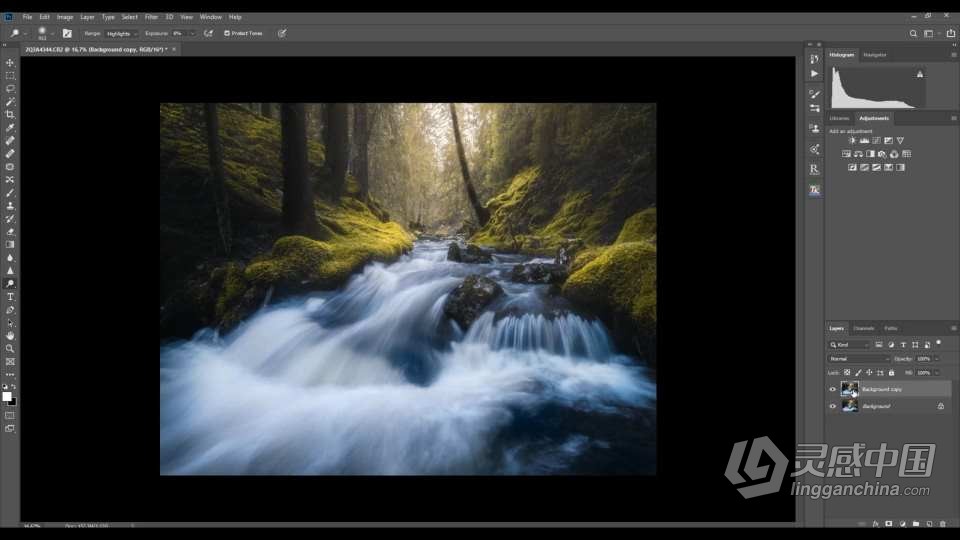Select the Brush tool
Image resolution: width=960 pixels, height=540 pixels.
tap(10, 193)
